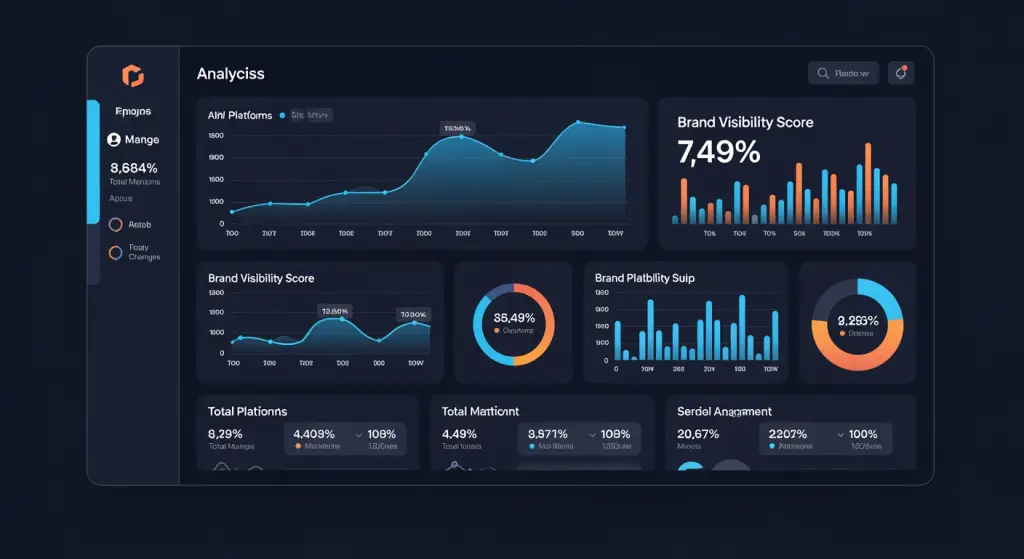Click the ring icon beside Toaty Chamges
This screenshot has width=1024, height=559.
click(115, 252)
